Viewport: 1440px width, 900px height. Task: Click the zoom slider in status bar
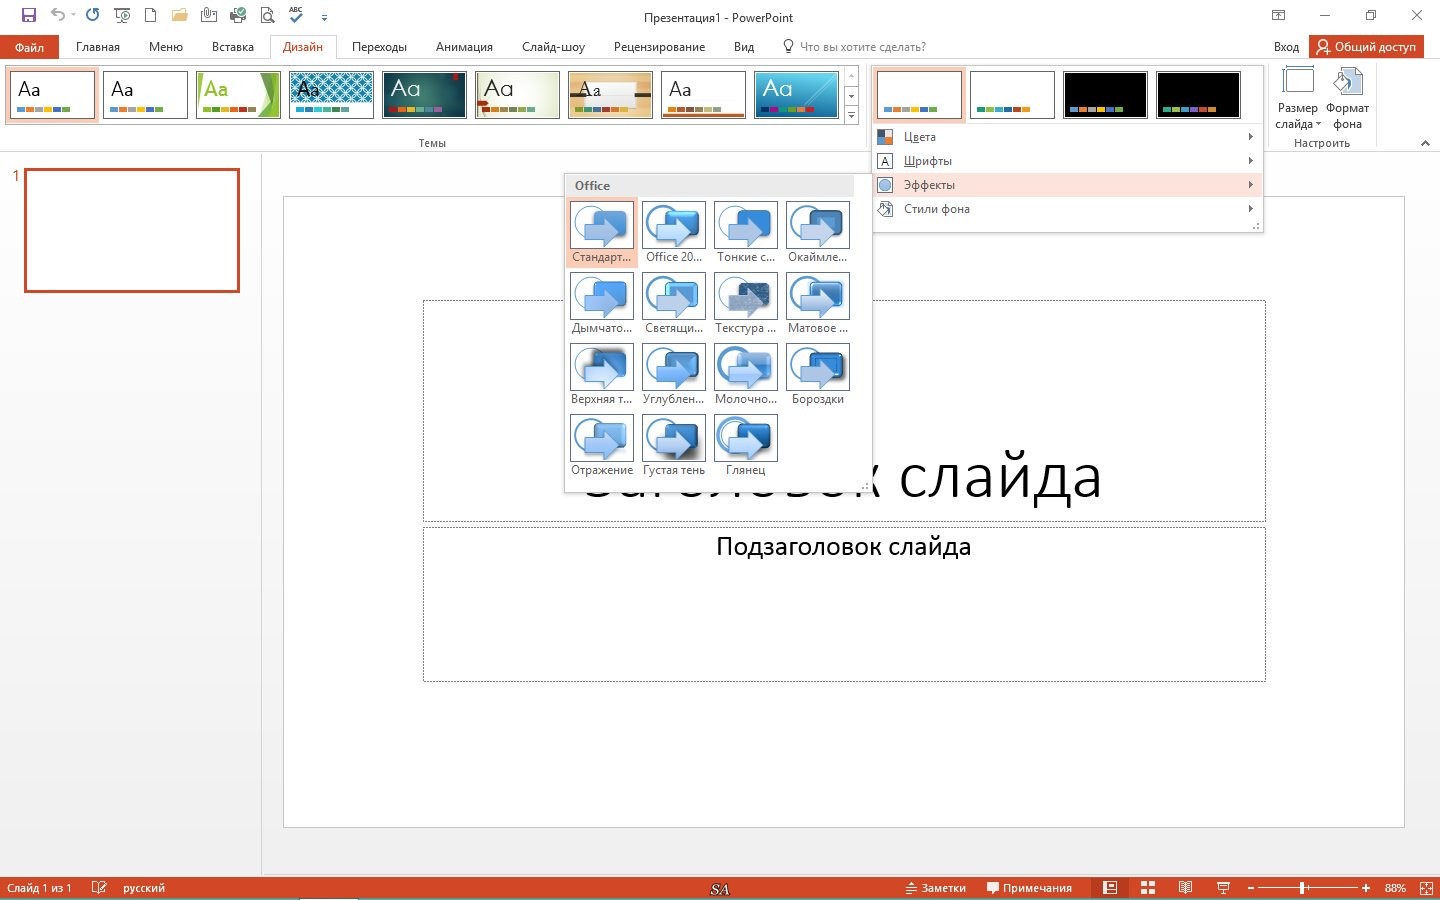[x=1304, y=888]
